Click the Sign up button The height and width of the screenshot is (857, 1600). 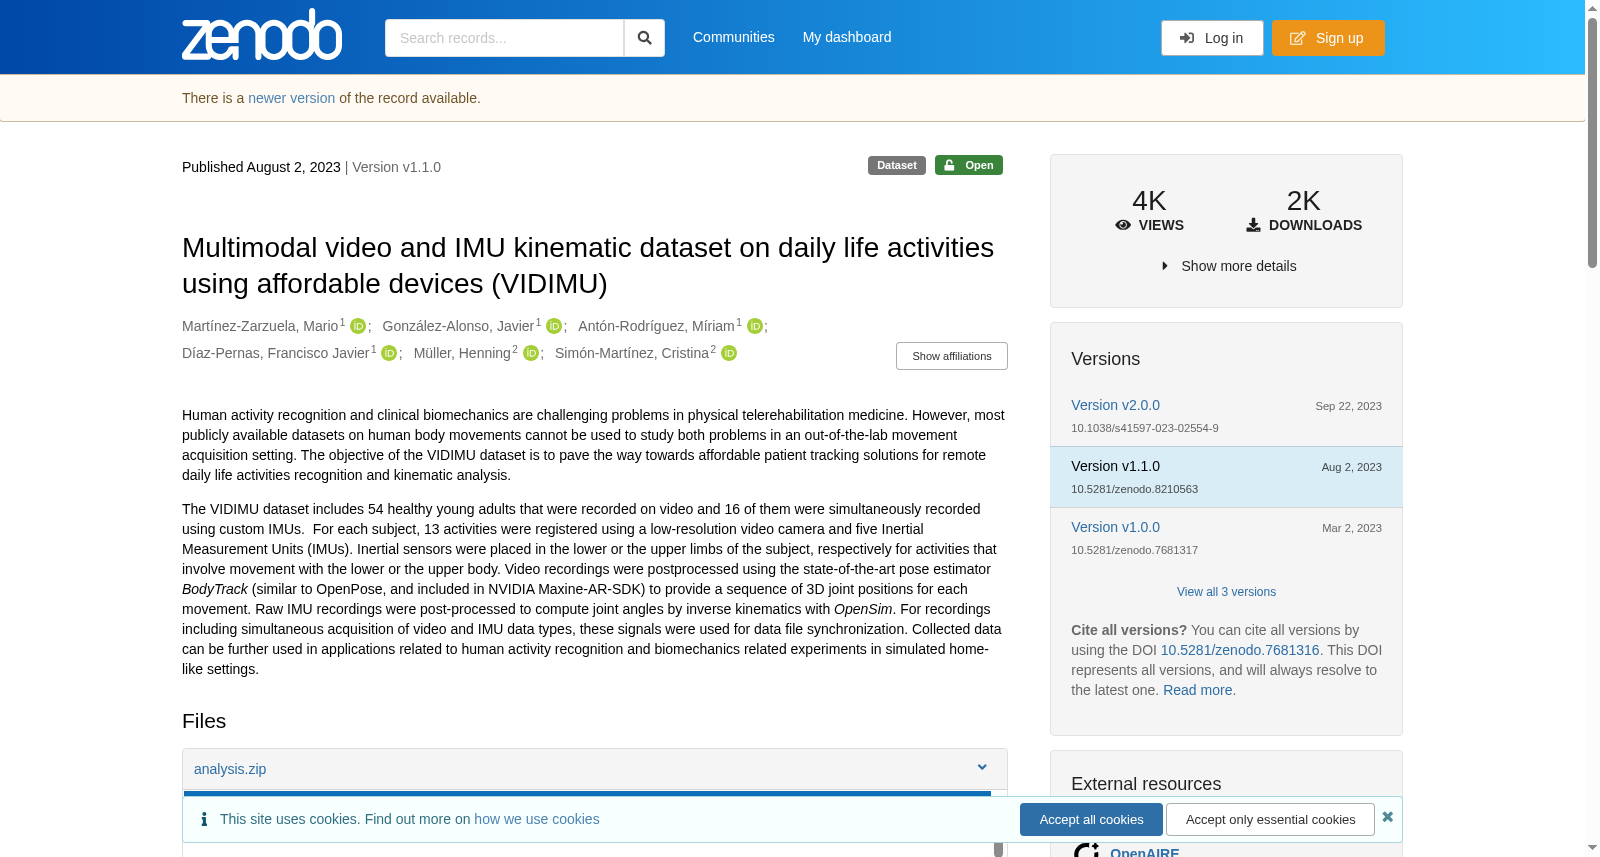coord(1328,38)
